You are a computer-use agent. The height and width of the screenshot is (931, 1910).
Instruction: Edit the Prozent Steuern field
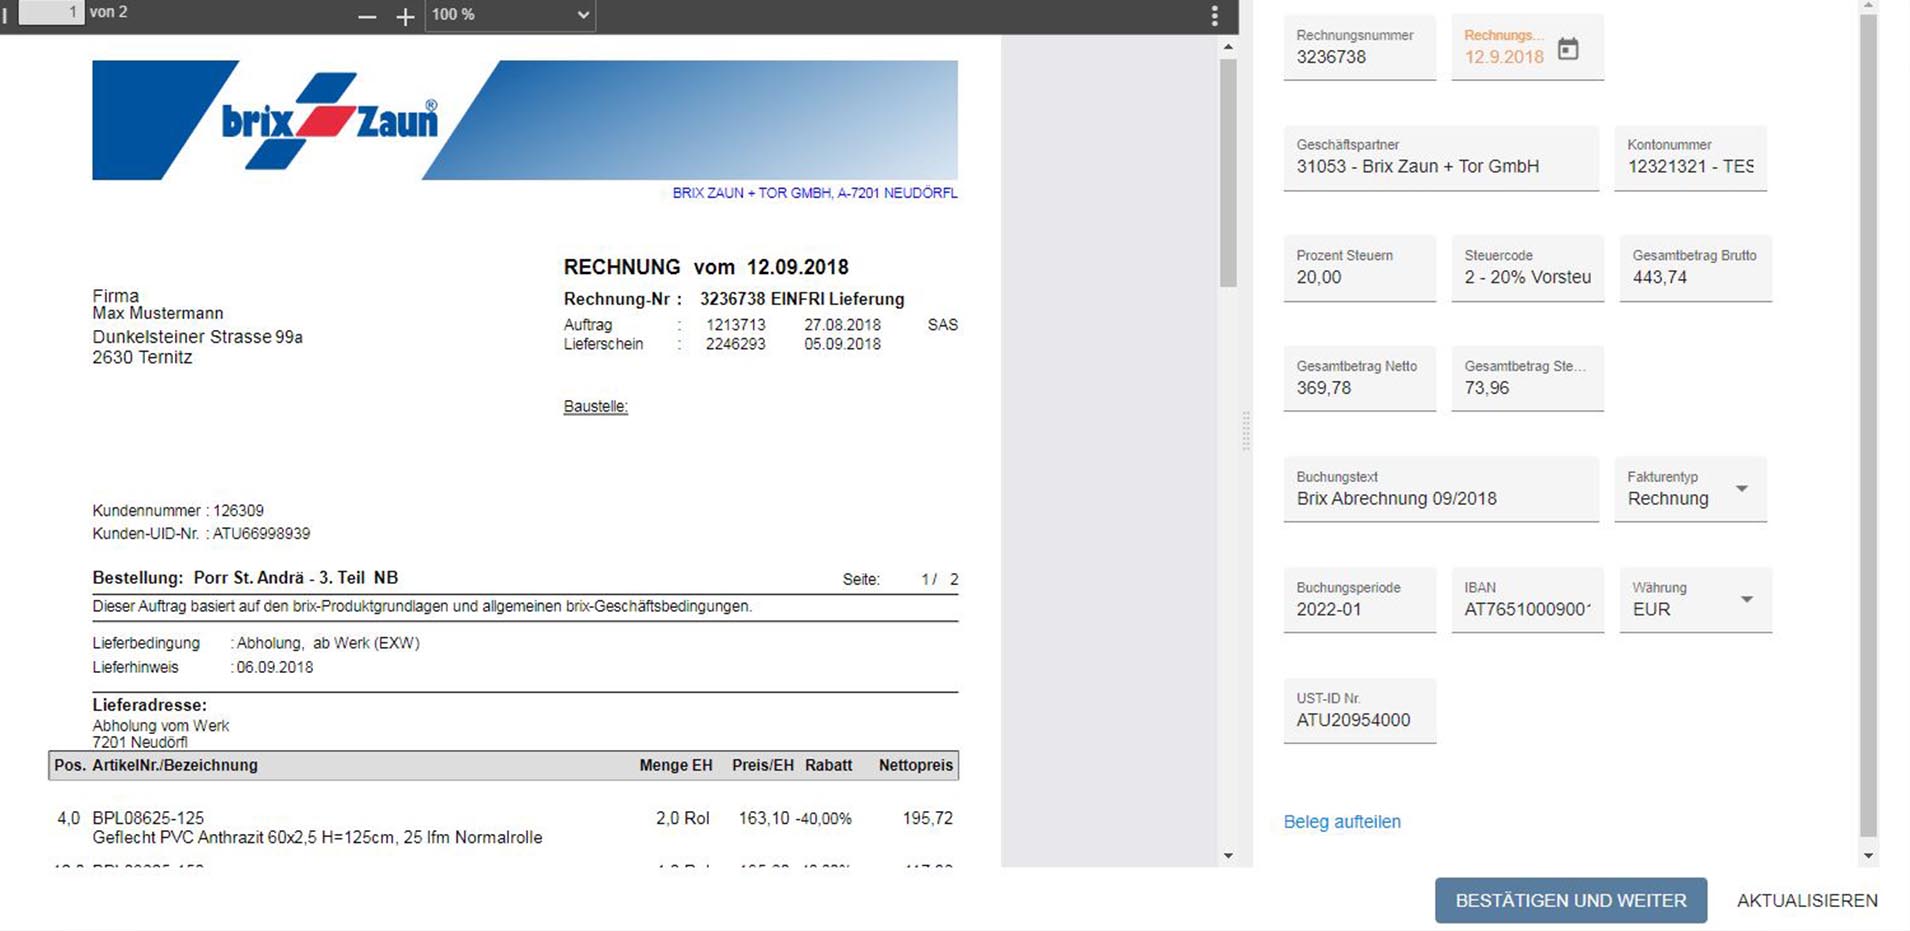coord(1359,268)
